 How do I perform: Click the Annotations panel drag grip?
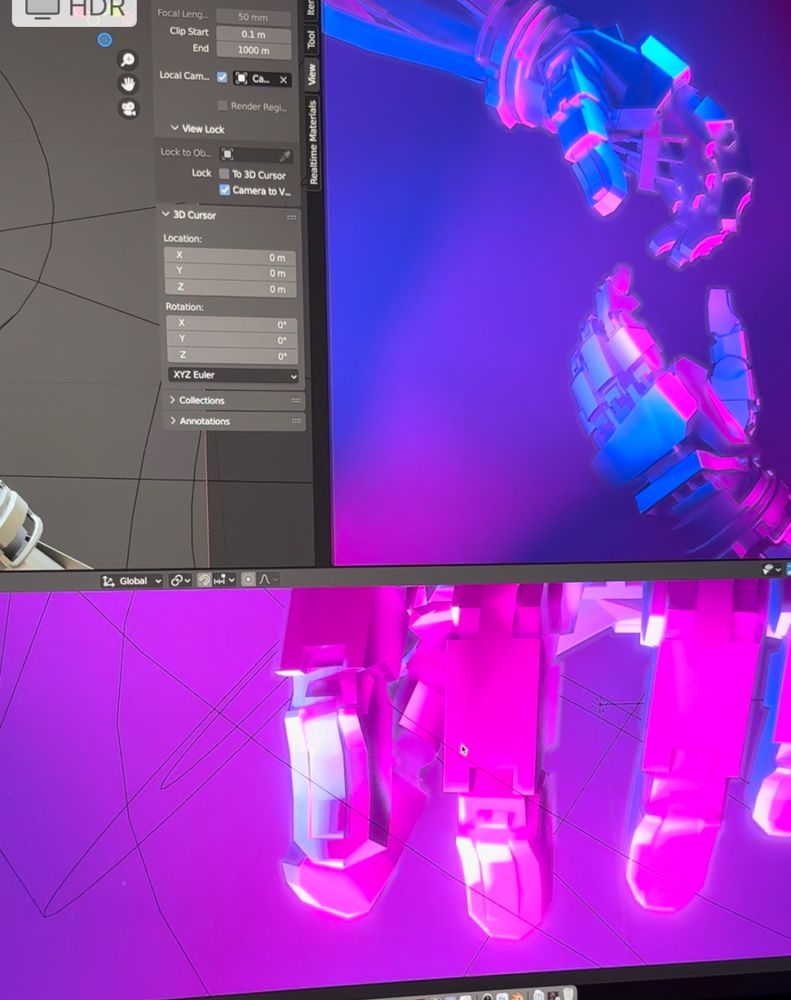[296, 421]
